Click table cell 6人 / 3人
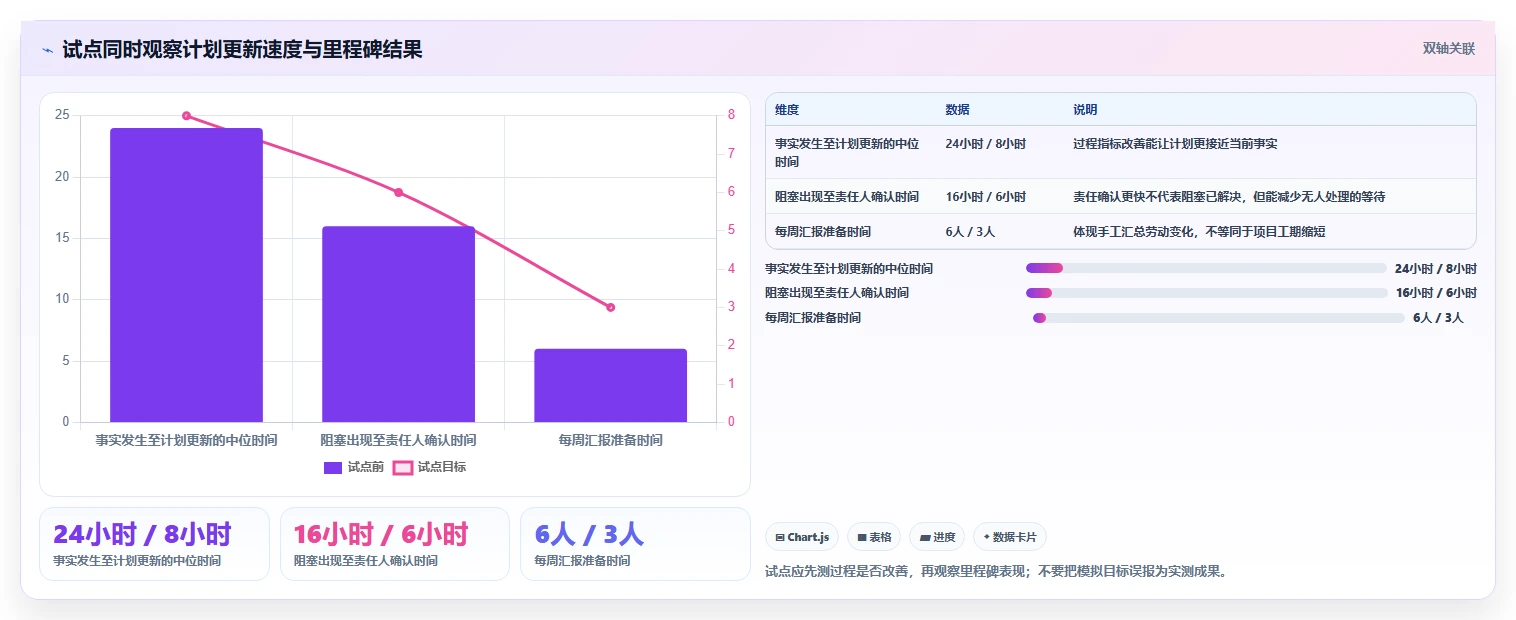1516x620 pixels. tap(970, 232)
